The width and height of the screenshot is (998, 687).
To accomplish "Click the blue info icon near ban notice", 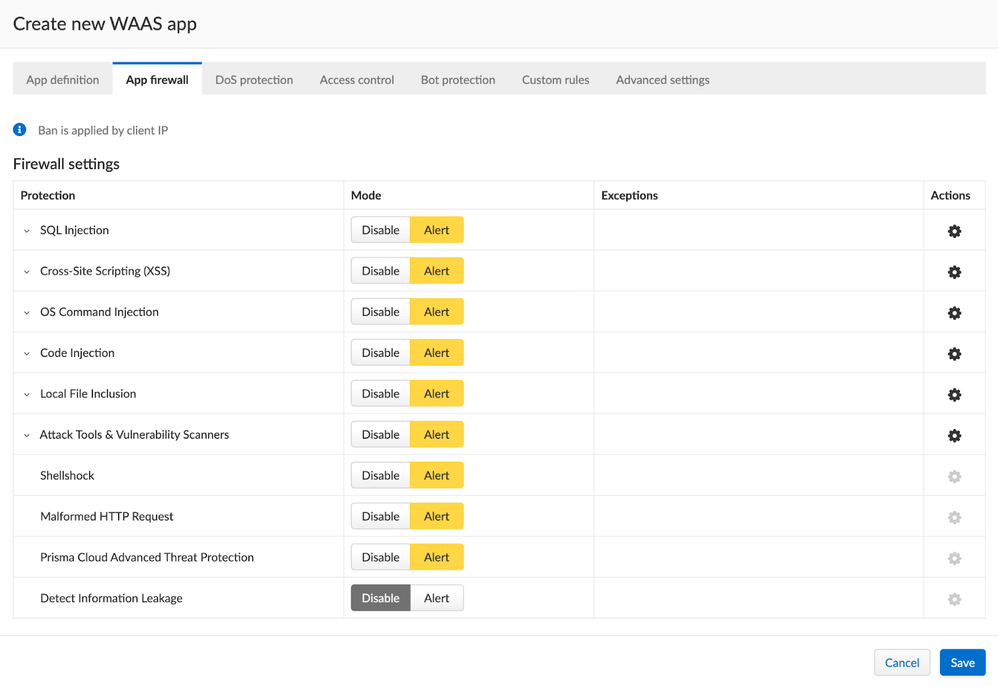I will point(20,130).
